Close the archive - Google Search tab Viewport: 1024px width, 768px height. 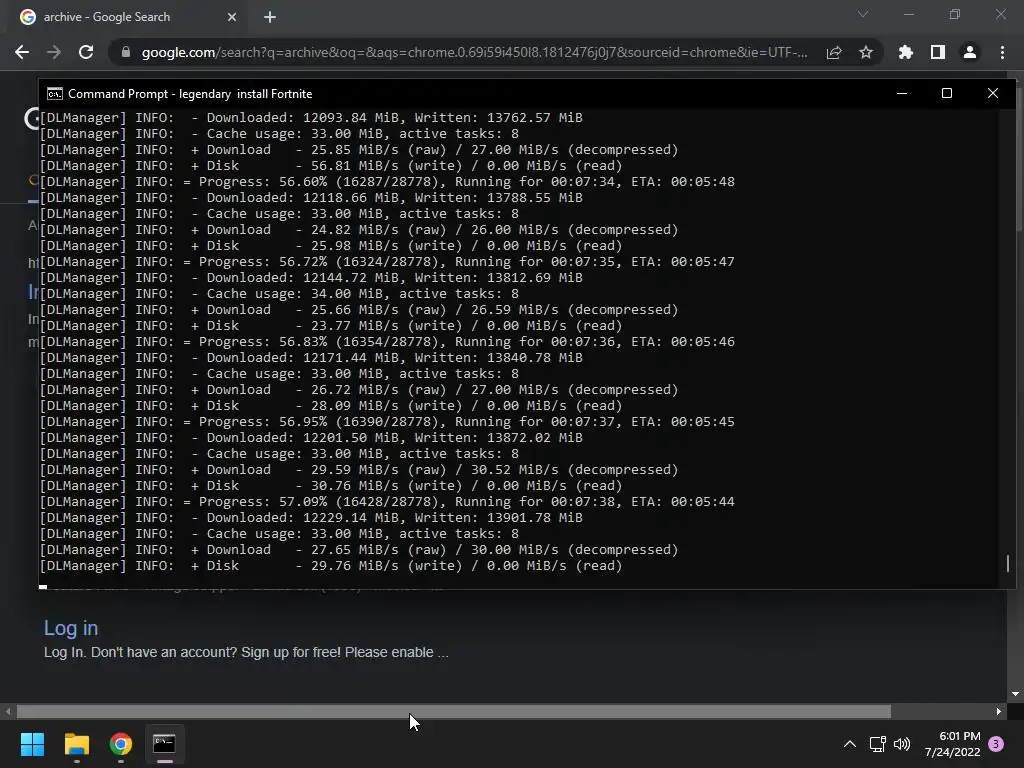(232, 17)
